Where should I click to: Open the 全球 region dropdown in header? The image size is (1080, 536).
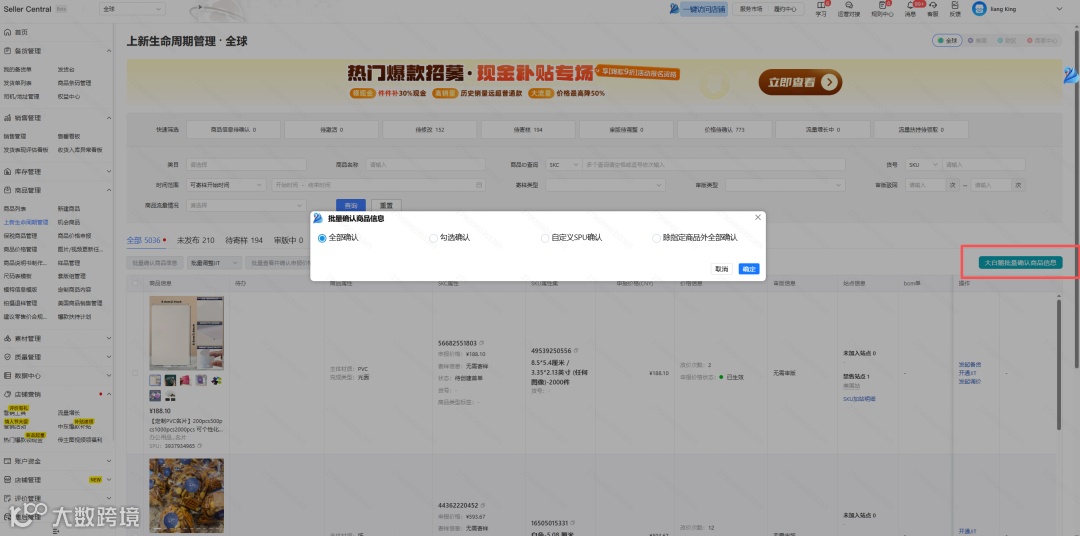(132, 9)
